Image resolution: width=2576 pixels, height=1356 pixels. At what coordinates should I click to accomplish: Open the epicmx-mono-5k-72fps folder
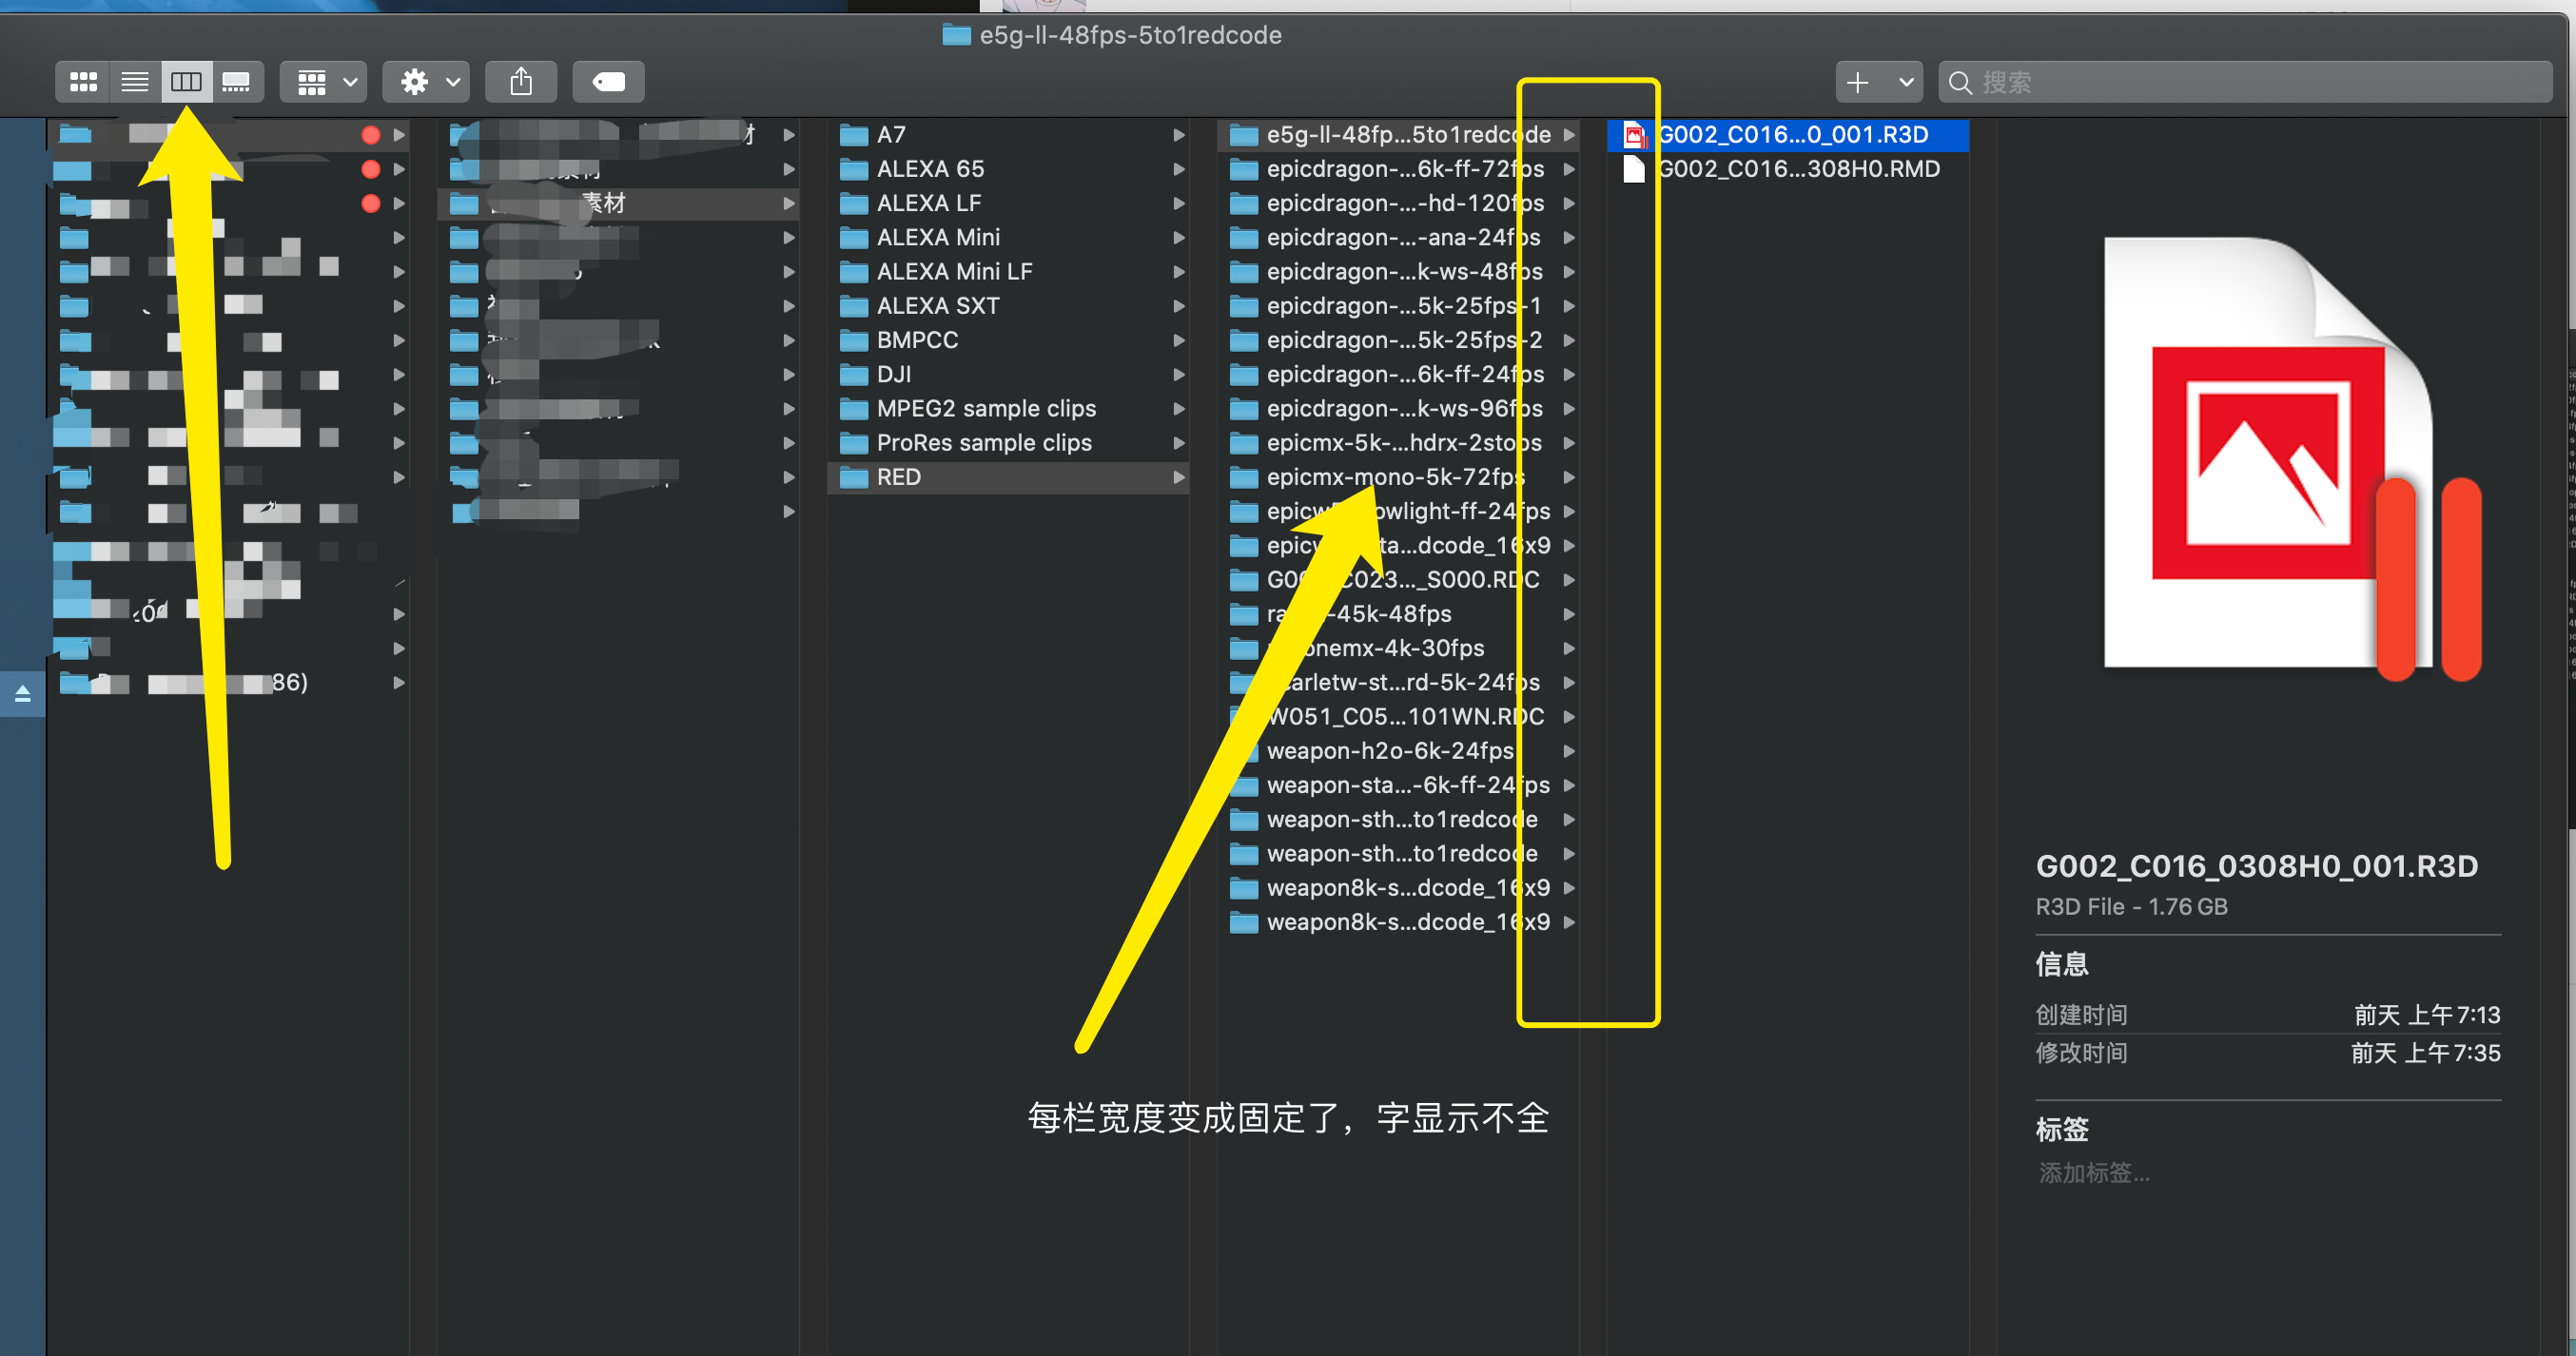[1395, 477]
